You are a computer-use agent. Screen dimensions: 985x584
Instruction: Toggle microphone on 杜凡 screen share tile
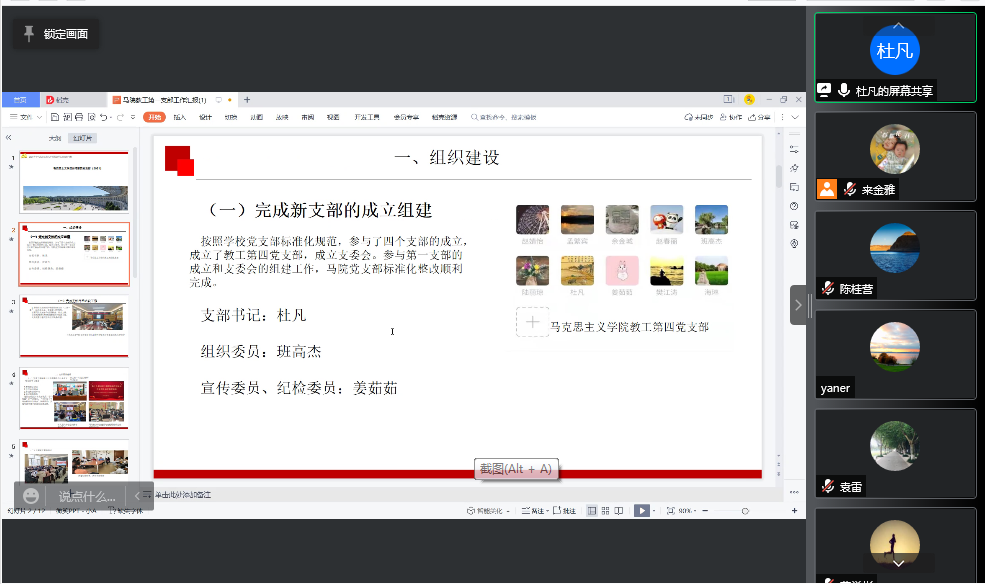click(x=844, y=90)
